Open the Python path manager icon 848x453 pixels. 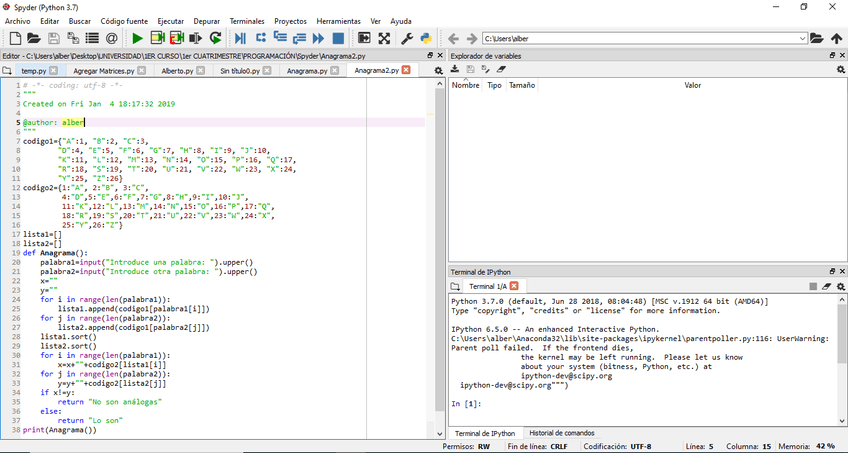point(425,39)
